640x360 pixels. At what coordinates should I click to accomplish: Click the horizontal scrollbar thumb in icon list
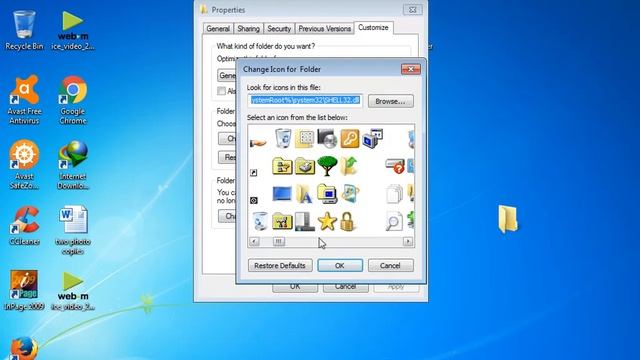click(x=279, y=242)
